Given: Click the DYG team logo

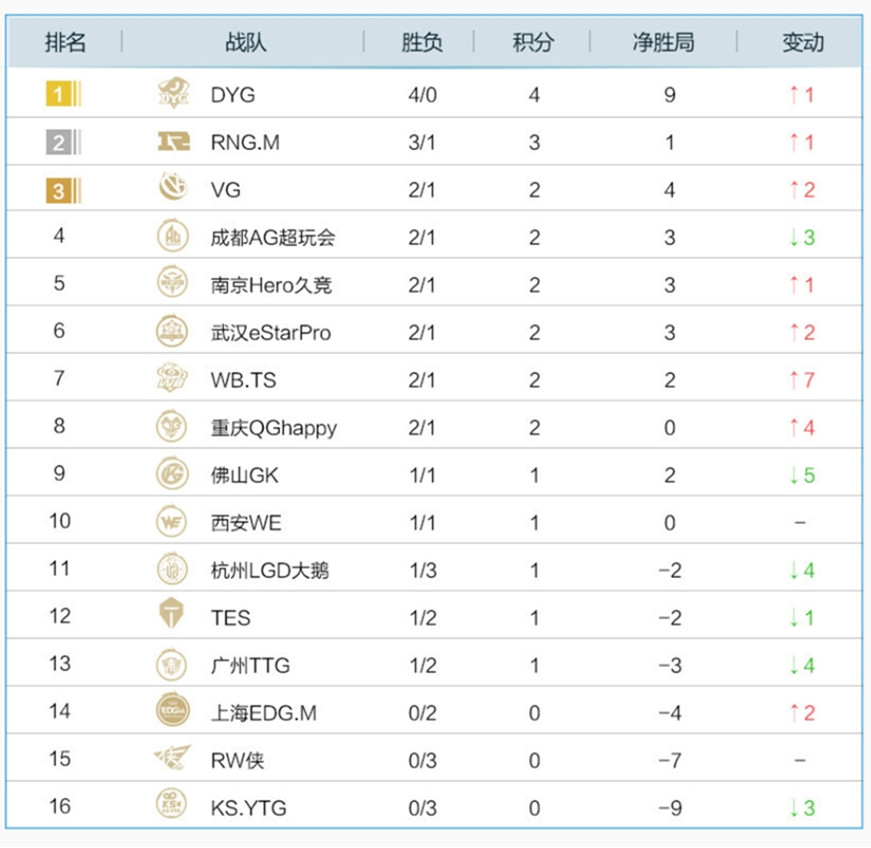Looking at the screenshot, I should (173, 93).
